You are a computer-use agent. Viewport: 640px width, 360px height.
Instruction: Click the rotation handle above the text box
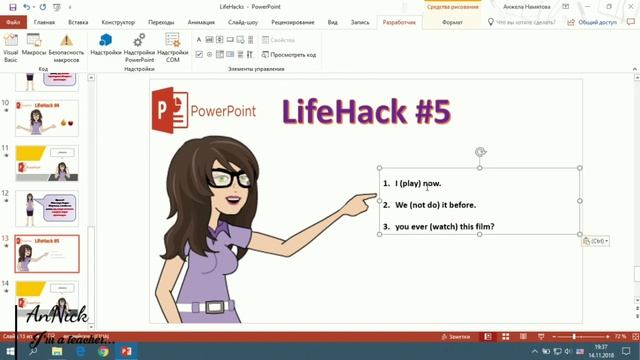click(x=480, y=152)
